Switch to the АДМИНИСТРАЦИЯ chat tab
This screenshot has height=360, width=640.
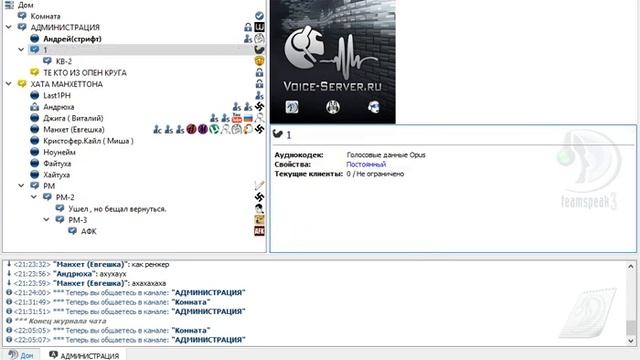click(84, 355)
